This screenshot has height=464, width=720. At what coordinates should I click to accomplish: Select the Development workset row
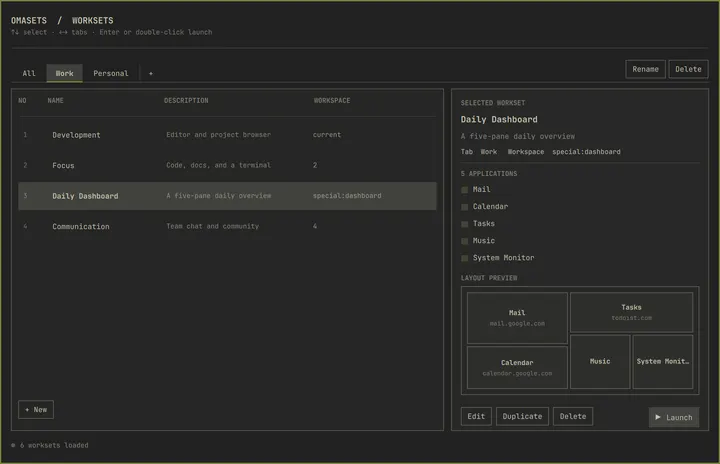(227, 135)
